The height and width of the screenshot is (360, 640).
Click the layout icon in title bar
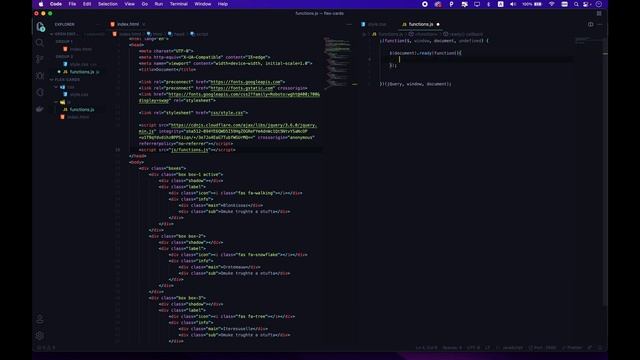point(599,13)
